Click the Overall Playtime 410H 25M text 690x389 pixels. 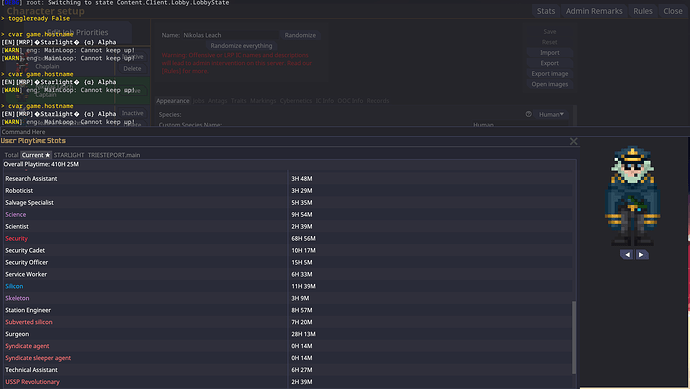(41, 164)
